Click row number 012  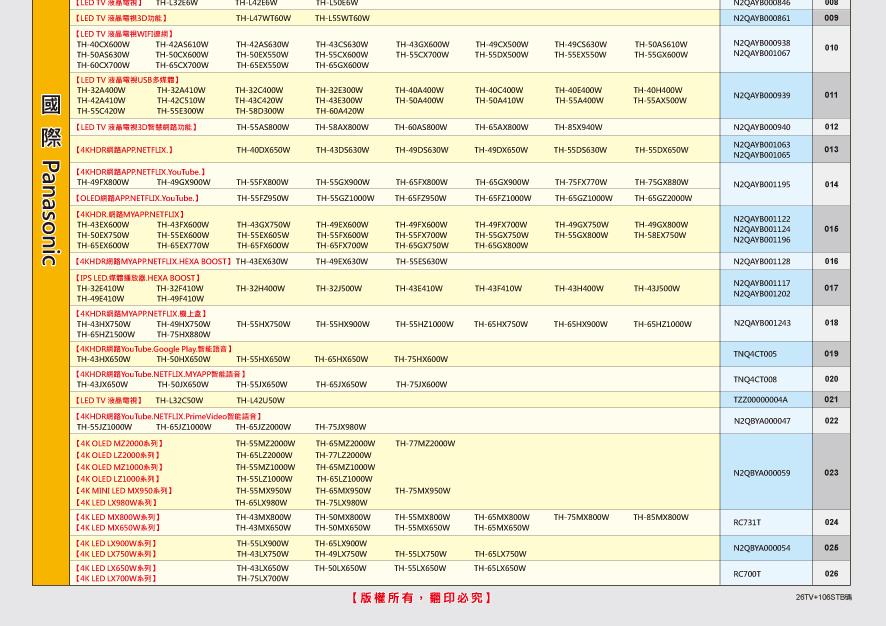[x=831, y=127]
